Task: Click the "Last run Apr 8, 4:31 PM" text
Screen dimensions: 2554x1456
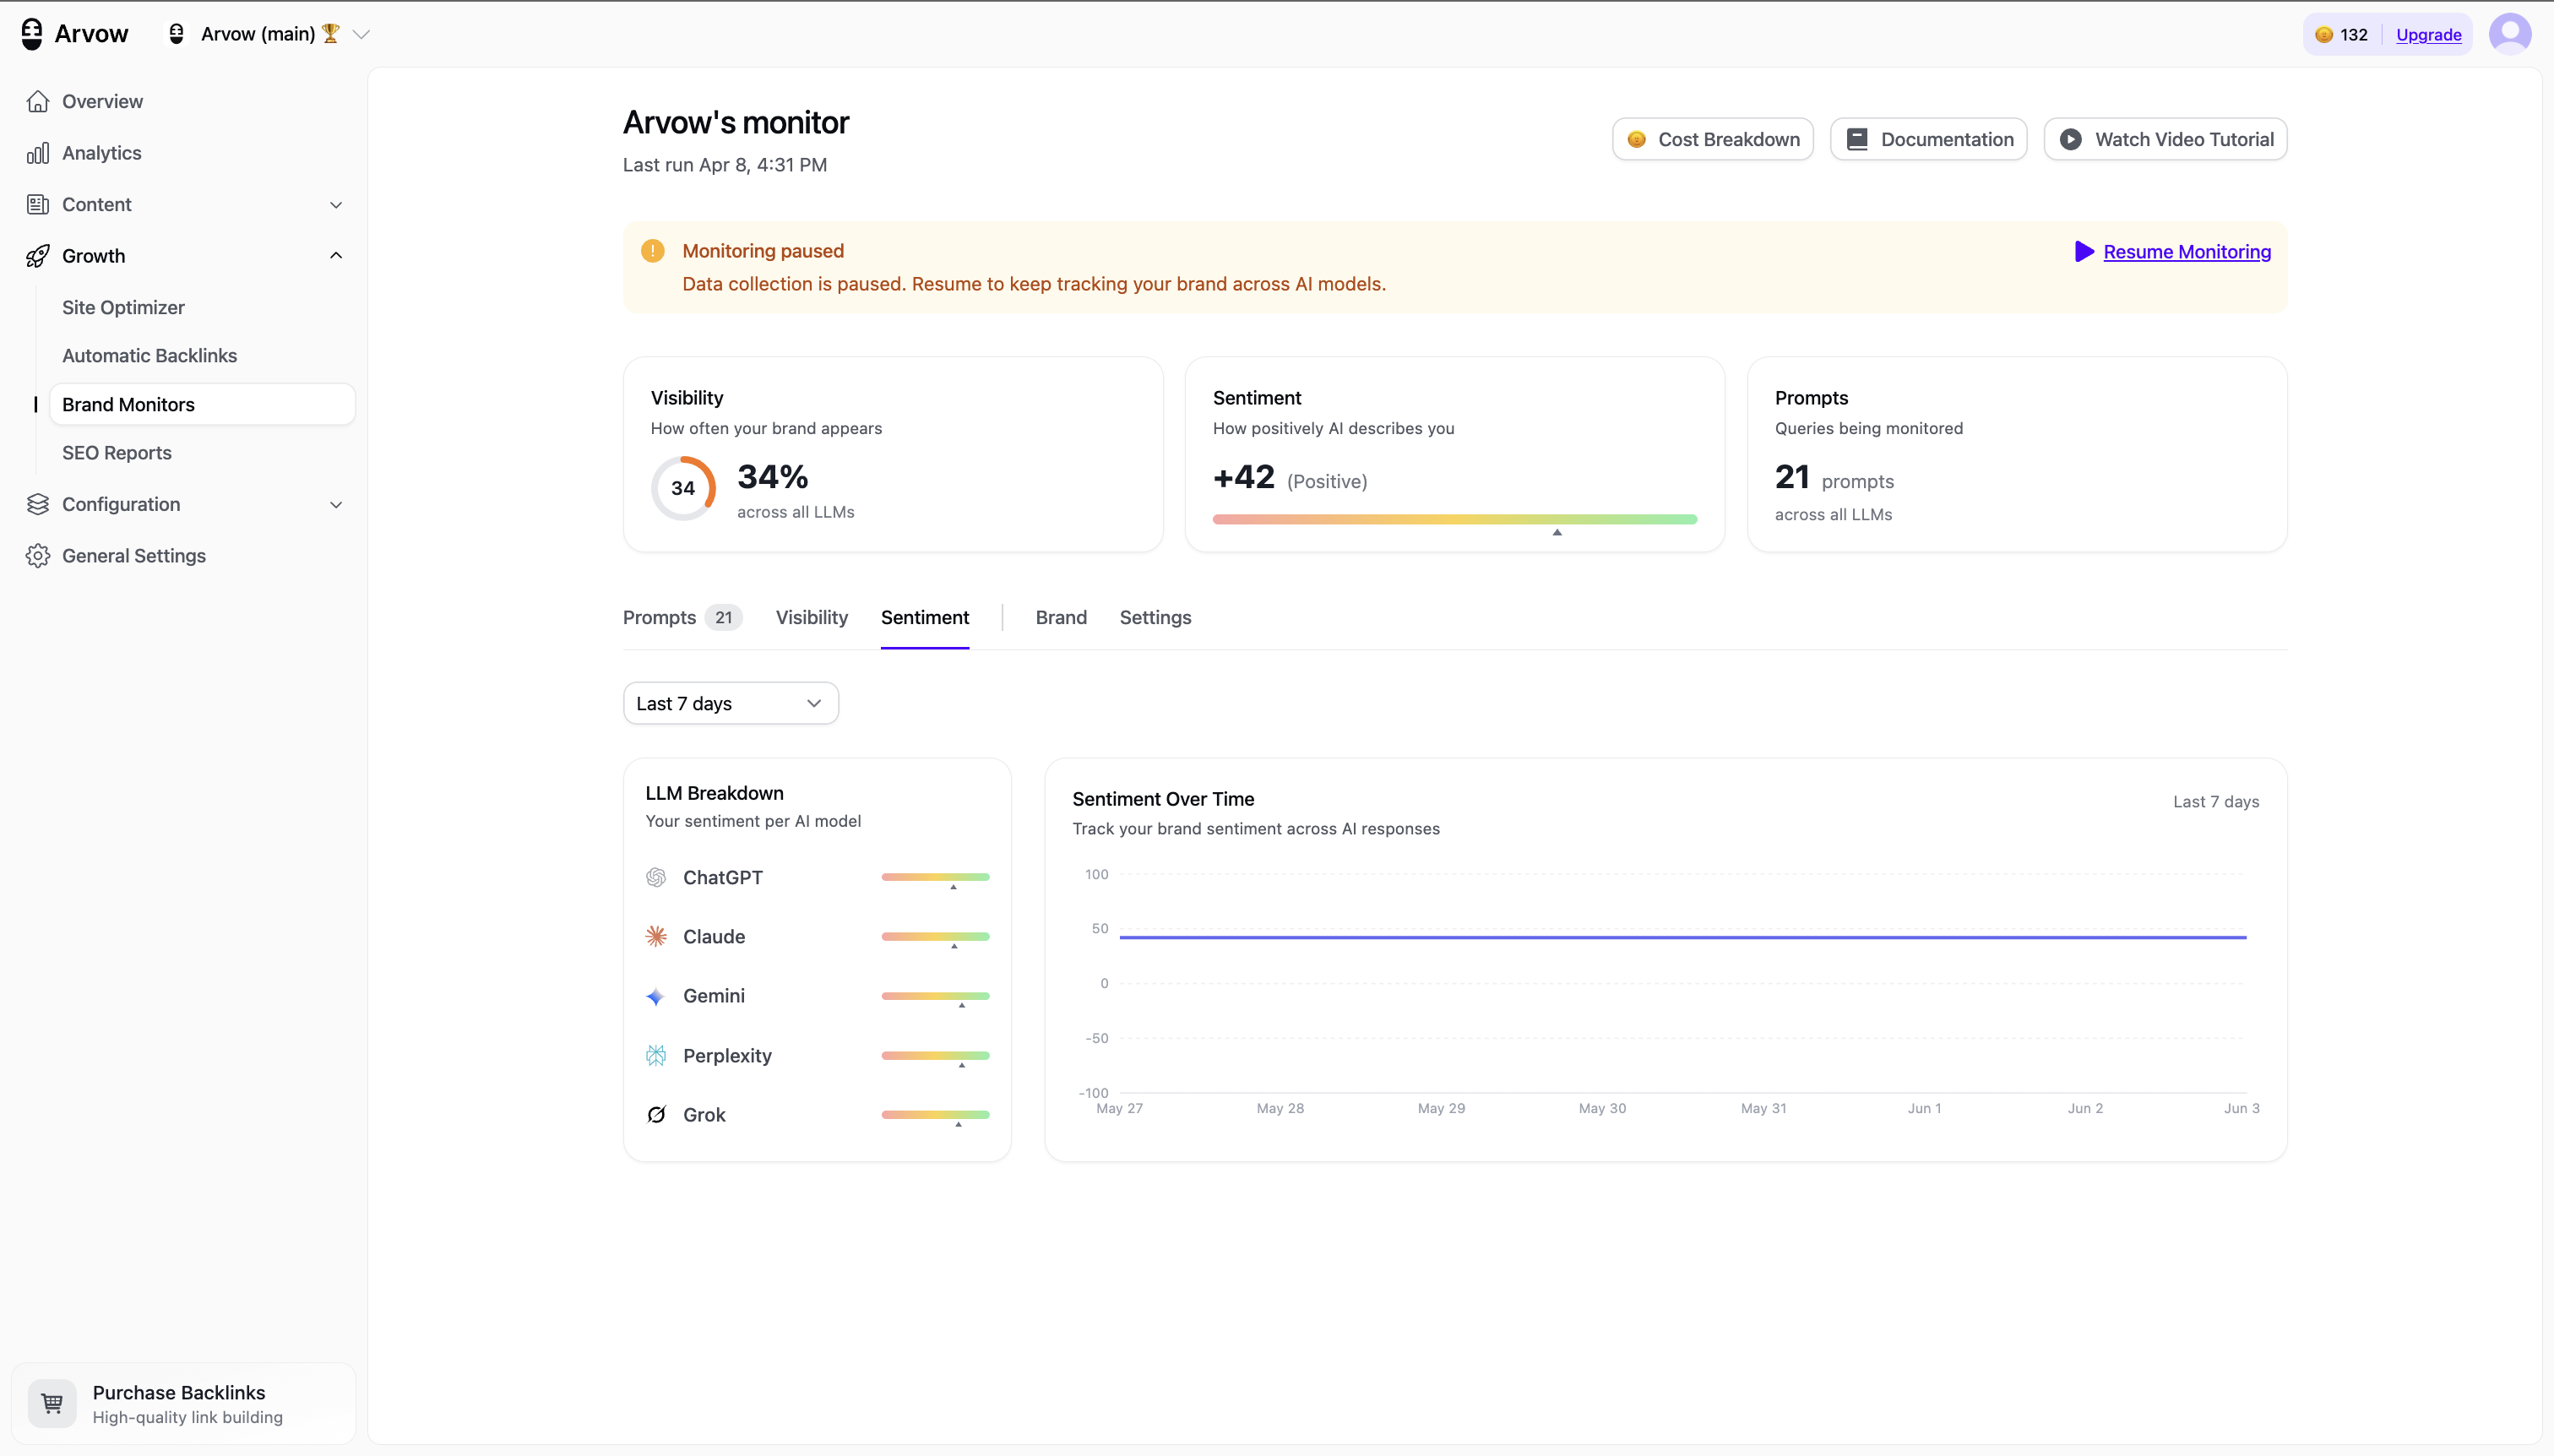Action: (725, 165)
